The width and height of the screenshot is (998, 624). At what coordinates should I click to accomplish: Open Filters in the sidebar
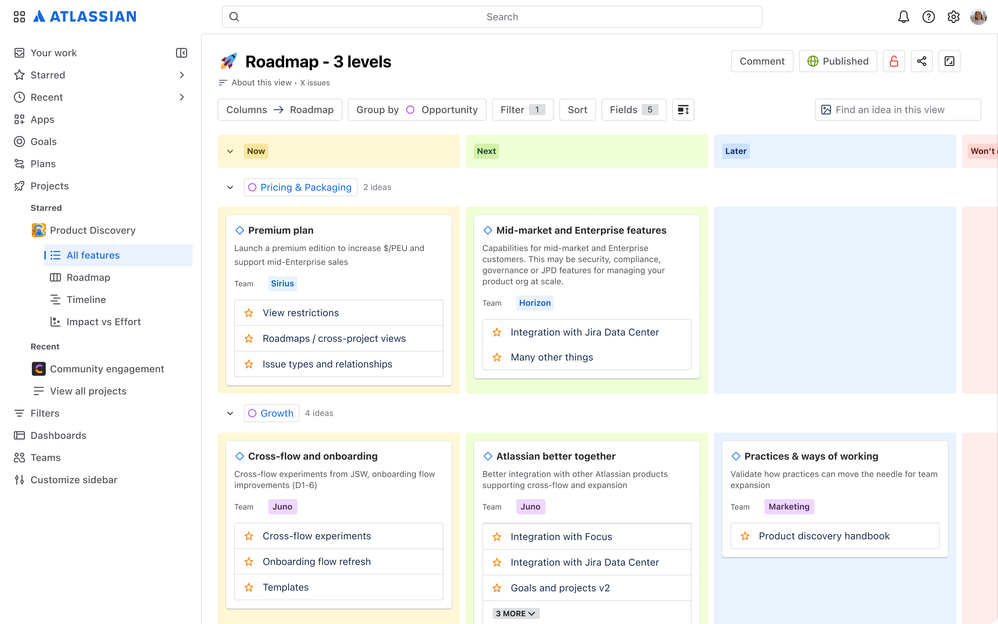tap(45, 413)
